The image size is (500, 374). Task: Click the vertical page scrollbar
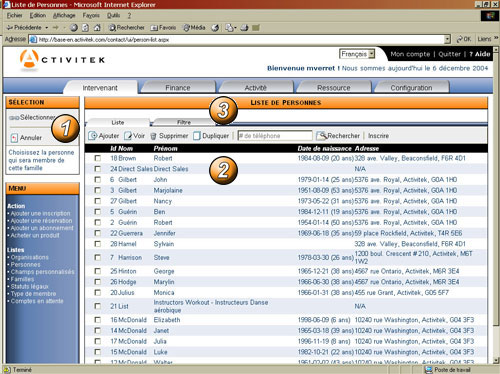click(496, 205)
